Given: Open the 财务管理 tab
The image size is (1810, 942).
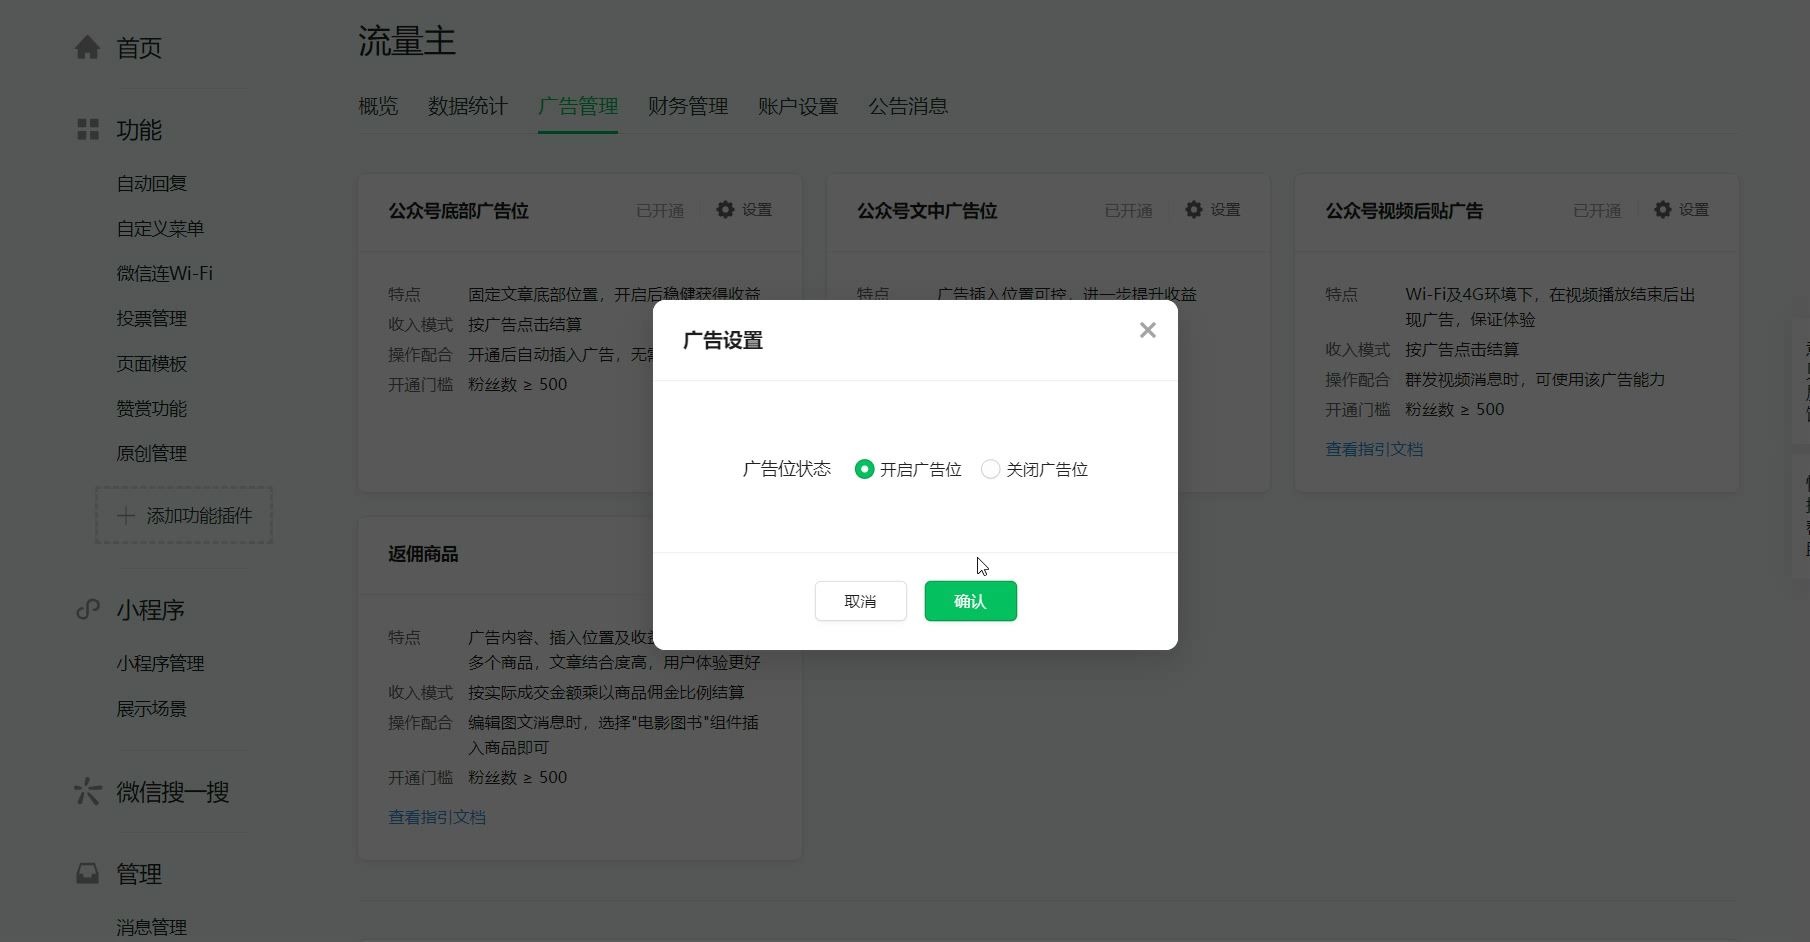Looking at the screenshot, I should (688, 106).
